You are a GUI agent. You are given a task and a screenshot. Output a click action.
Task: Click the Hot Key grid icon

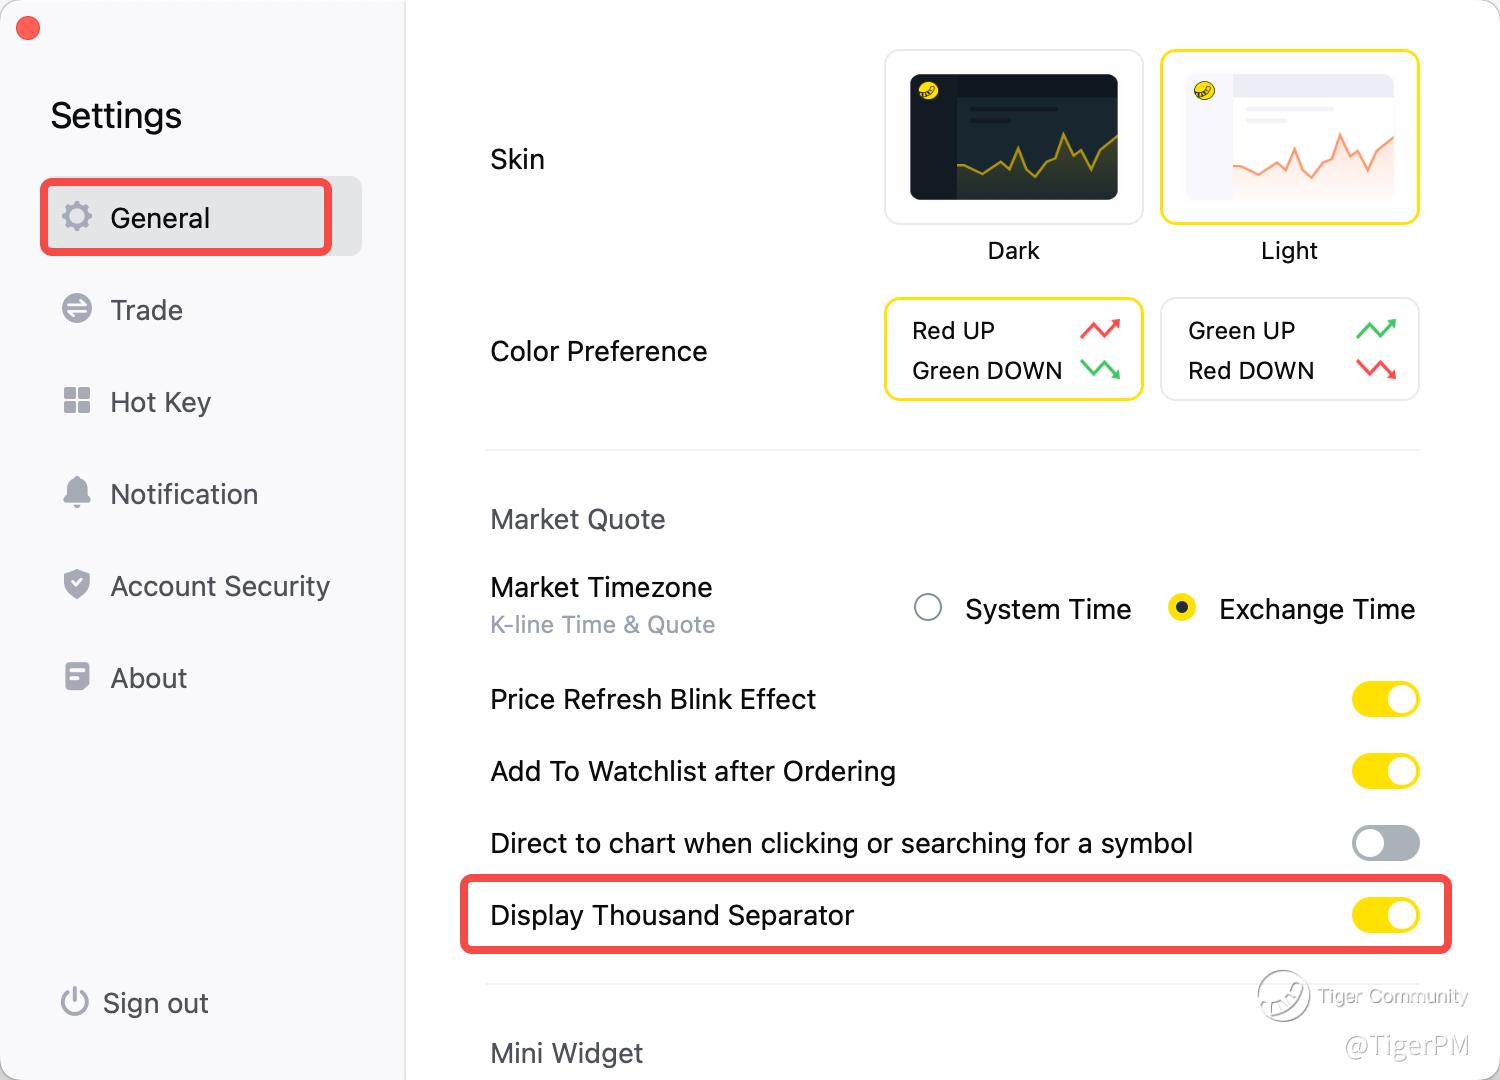[x=77, y=401]
